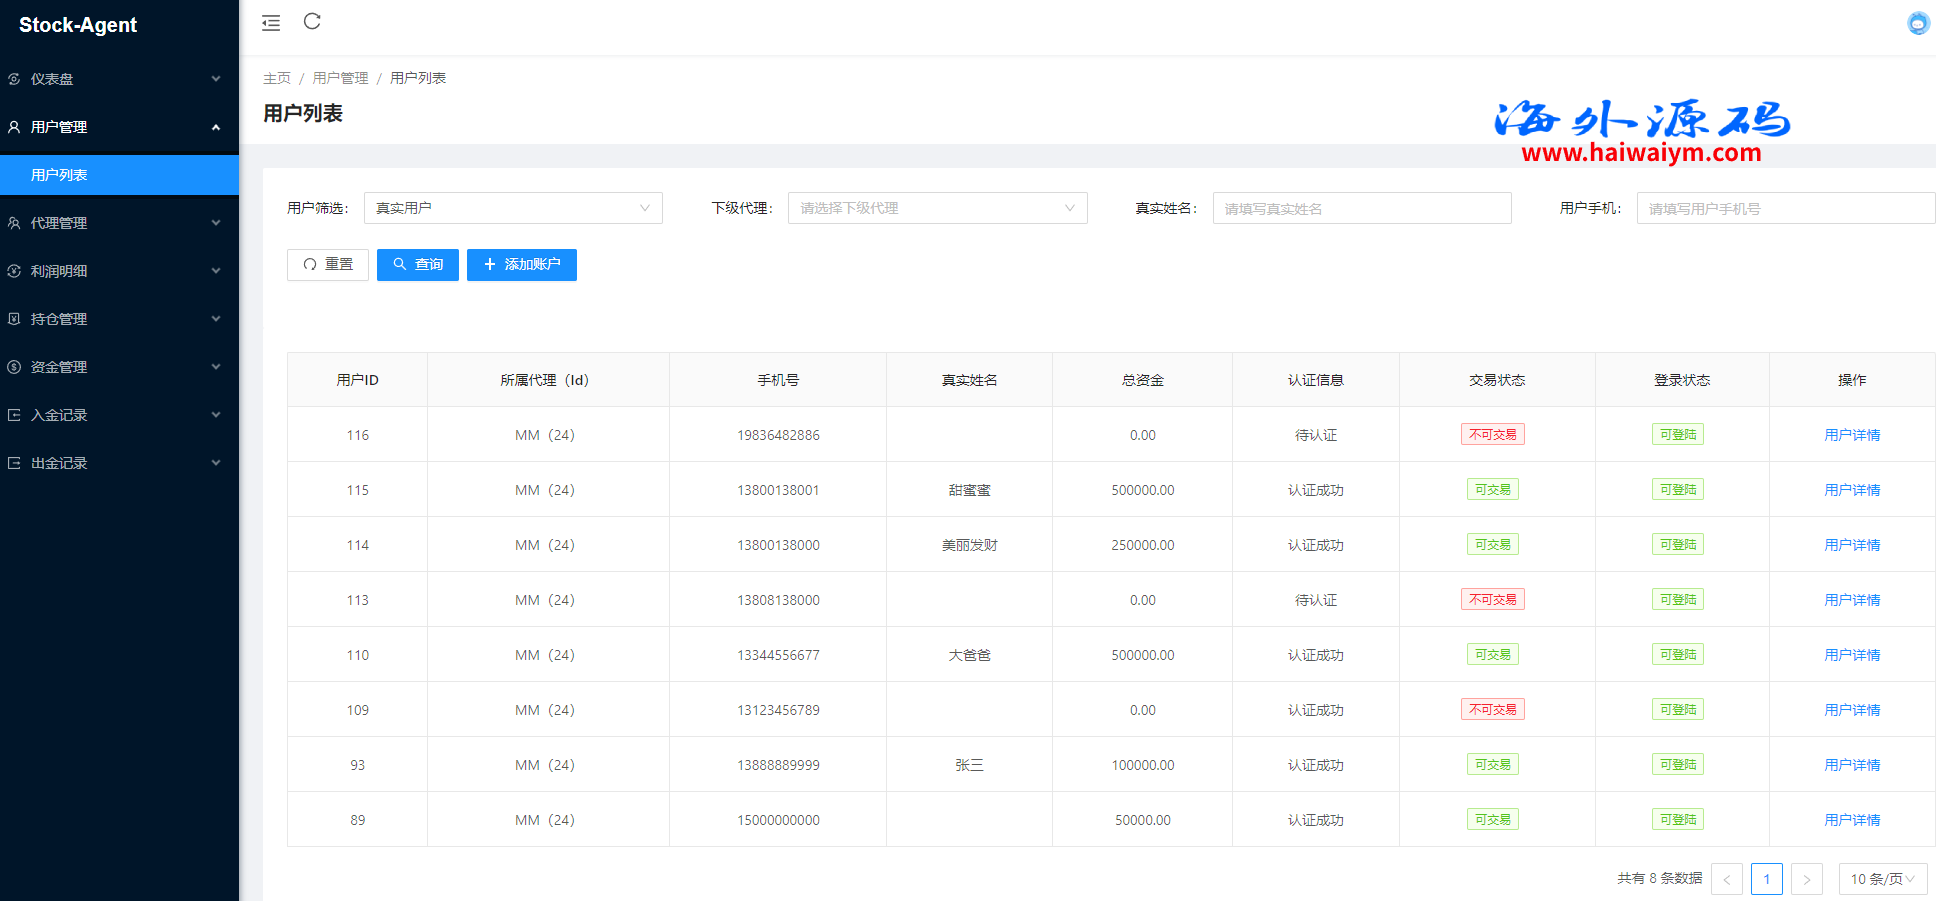Click the deposit records sidebar icon
Screen dimensions: 1936x901
click(x=15, y=415)
